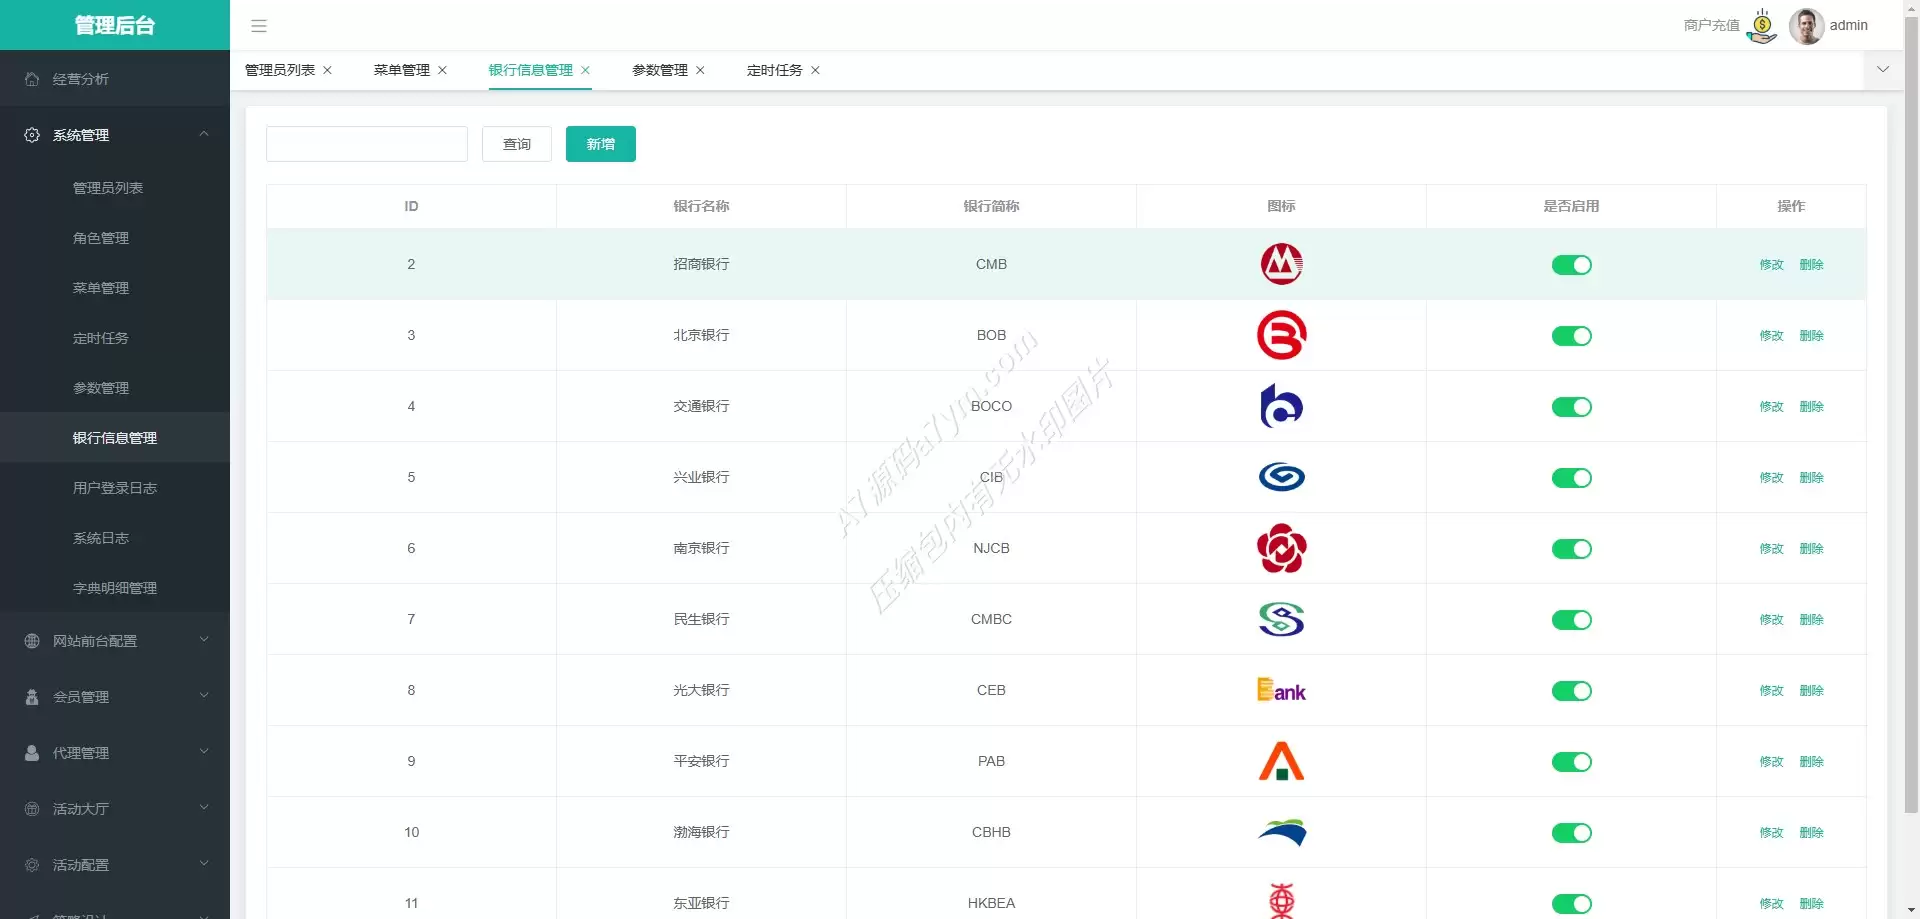The height and width of the screenshot is (919, 1920).
Task: Click the 北京银行 BOB logo icon
Action: point(1281,336)
